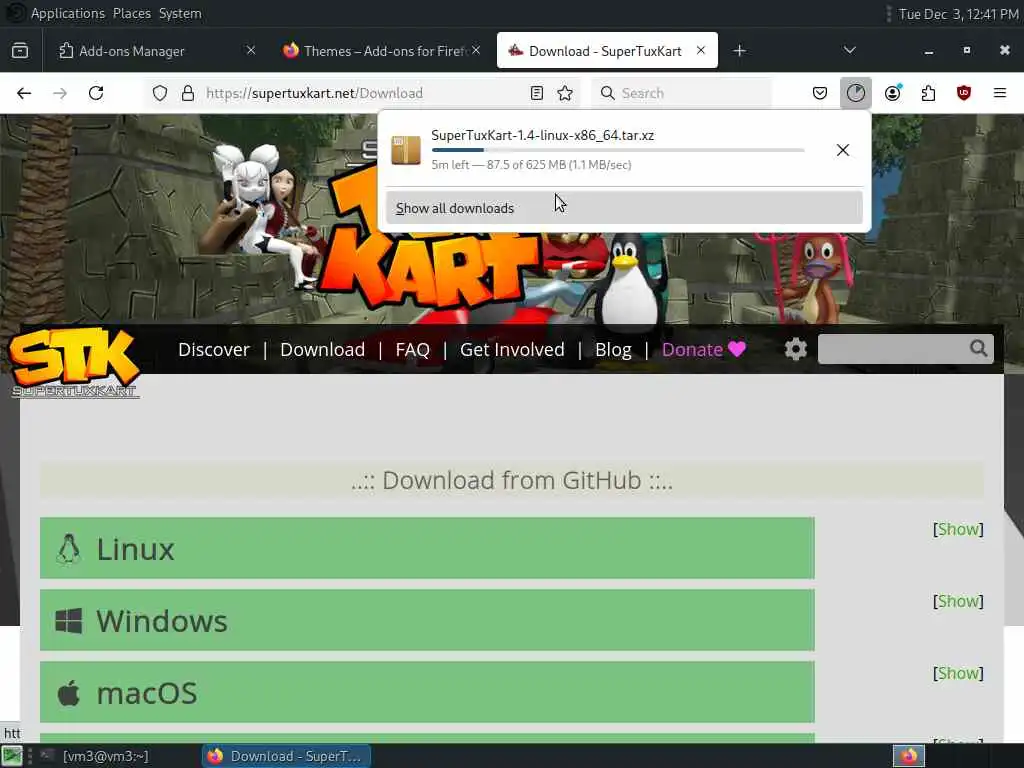Click the site search magnifier icon
This screenshot has height=768, width=1024.
point(978,349)
